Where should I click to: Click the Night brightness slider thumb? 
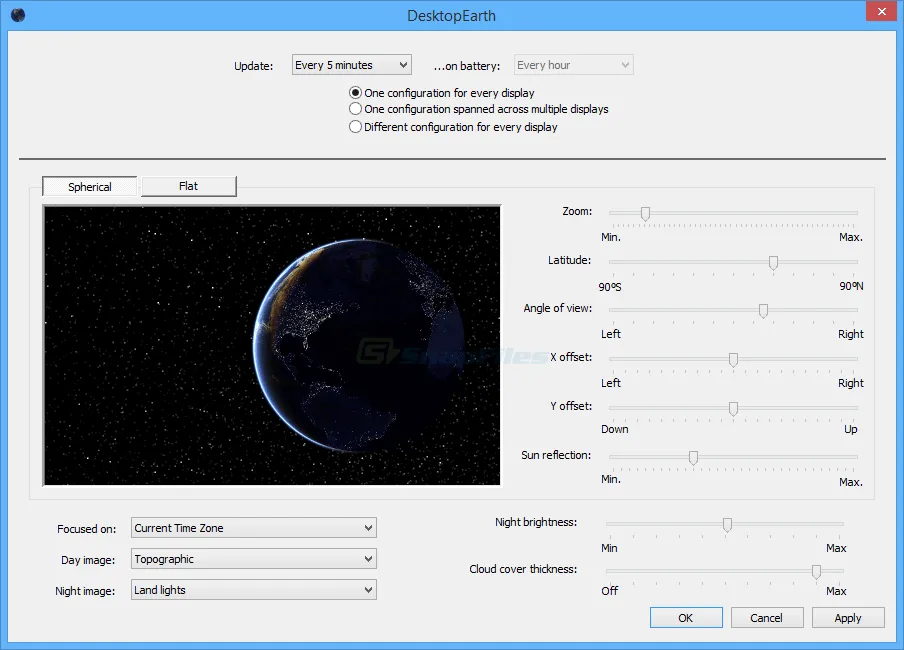click(x=728, y=525)
